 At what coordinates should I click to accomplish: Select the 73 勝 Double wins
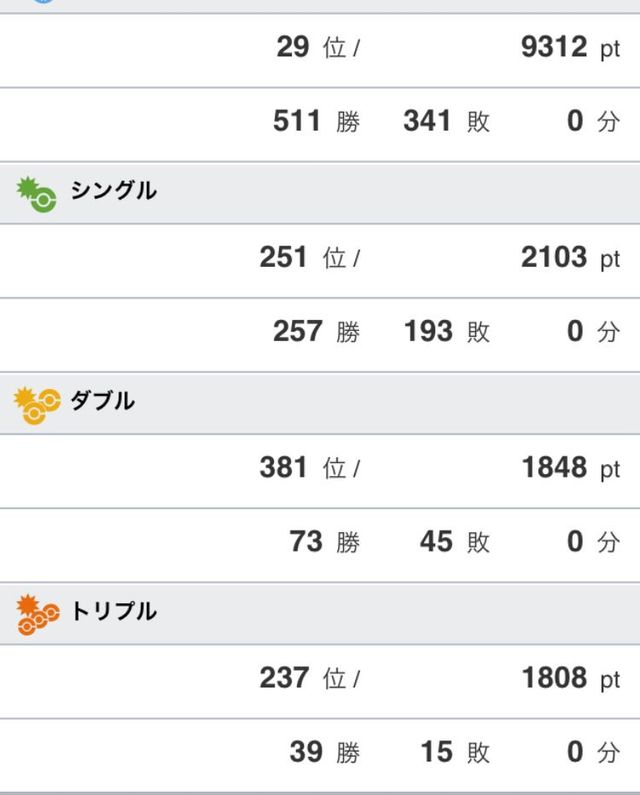pos(325,541)
